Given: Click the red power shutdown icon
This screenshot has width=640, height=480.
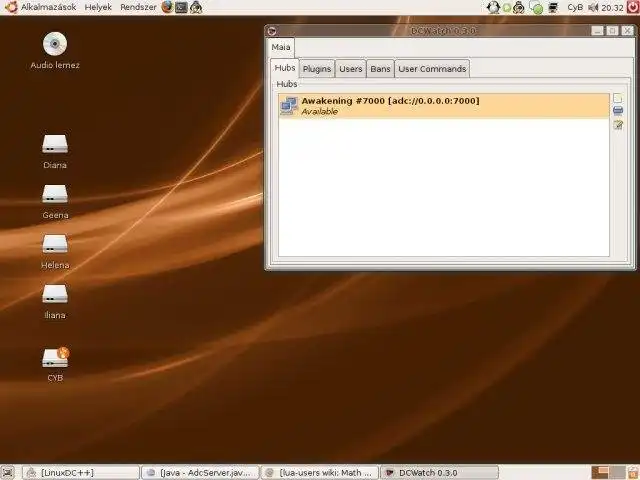Looking at the screenshot, I should click(633, 7).
